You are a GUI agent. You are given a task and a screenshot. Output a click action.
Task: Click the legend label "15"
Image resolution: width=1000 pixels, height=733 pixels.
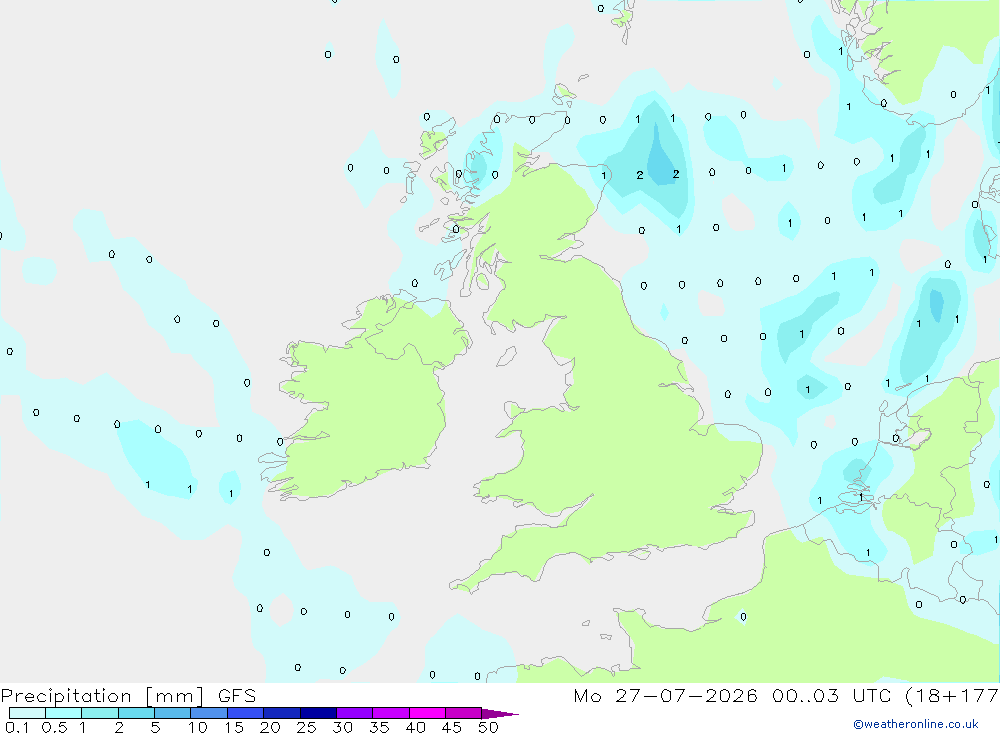tap(234, 727)
